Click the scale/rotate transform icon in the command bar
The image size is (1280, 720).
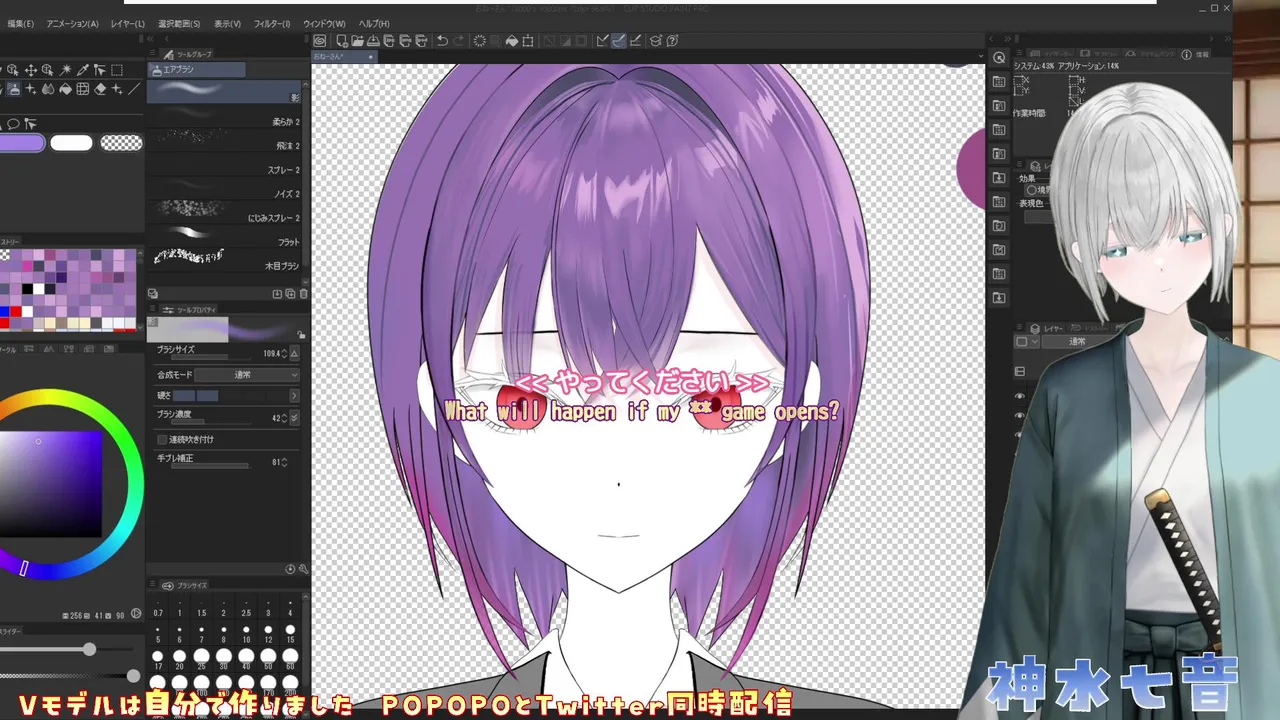point(528,41)
